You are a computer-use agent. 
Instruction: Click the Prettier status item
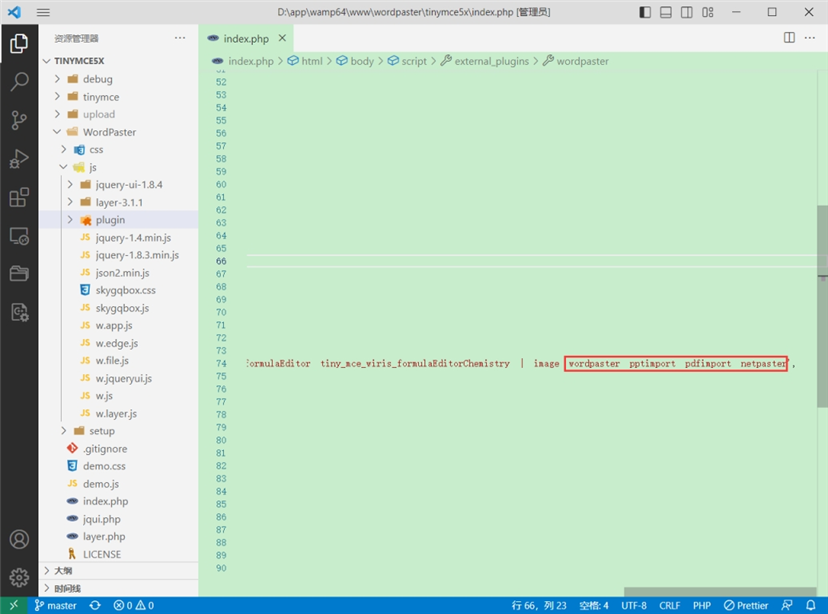(746, 605)
